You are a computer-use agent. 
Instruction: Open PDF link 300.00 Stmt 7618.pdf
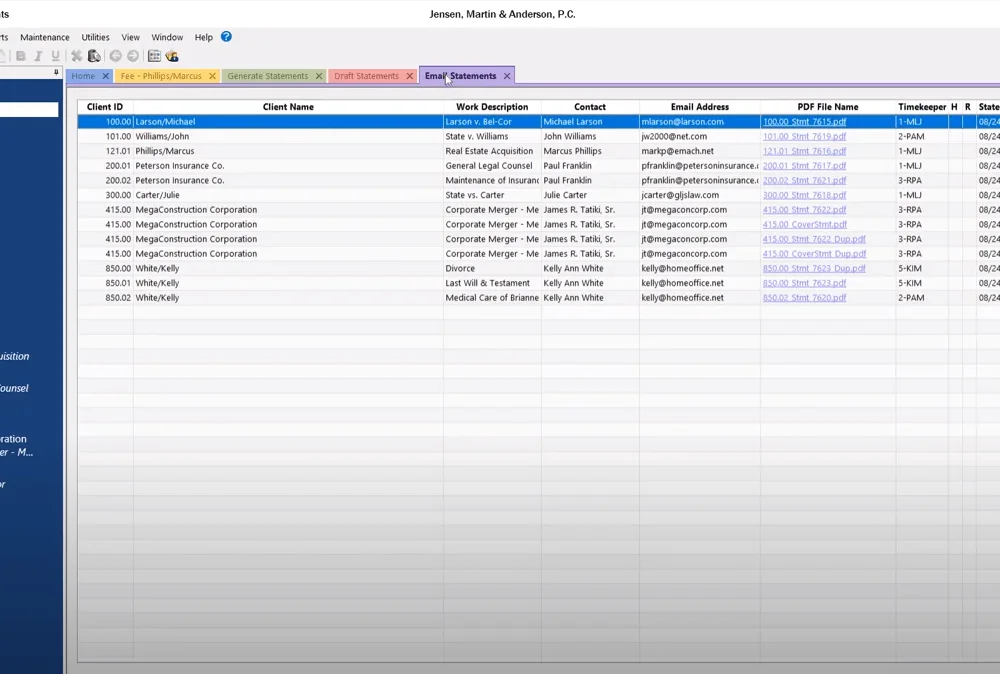pyautogui.click(x=804, y=195)
